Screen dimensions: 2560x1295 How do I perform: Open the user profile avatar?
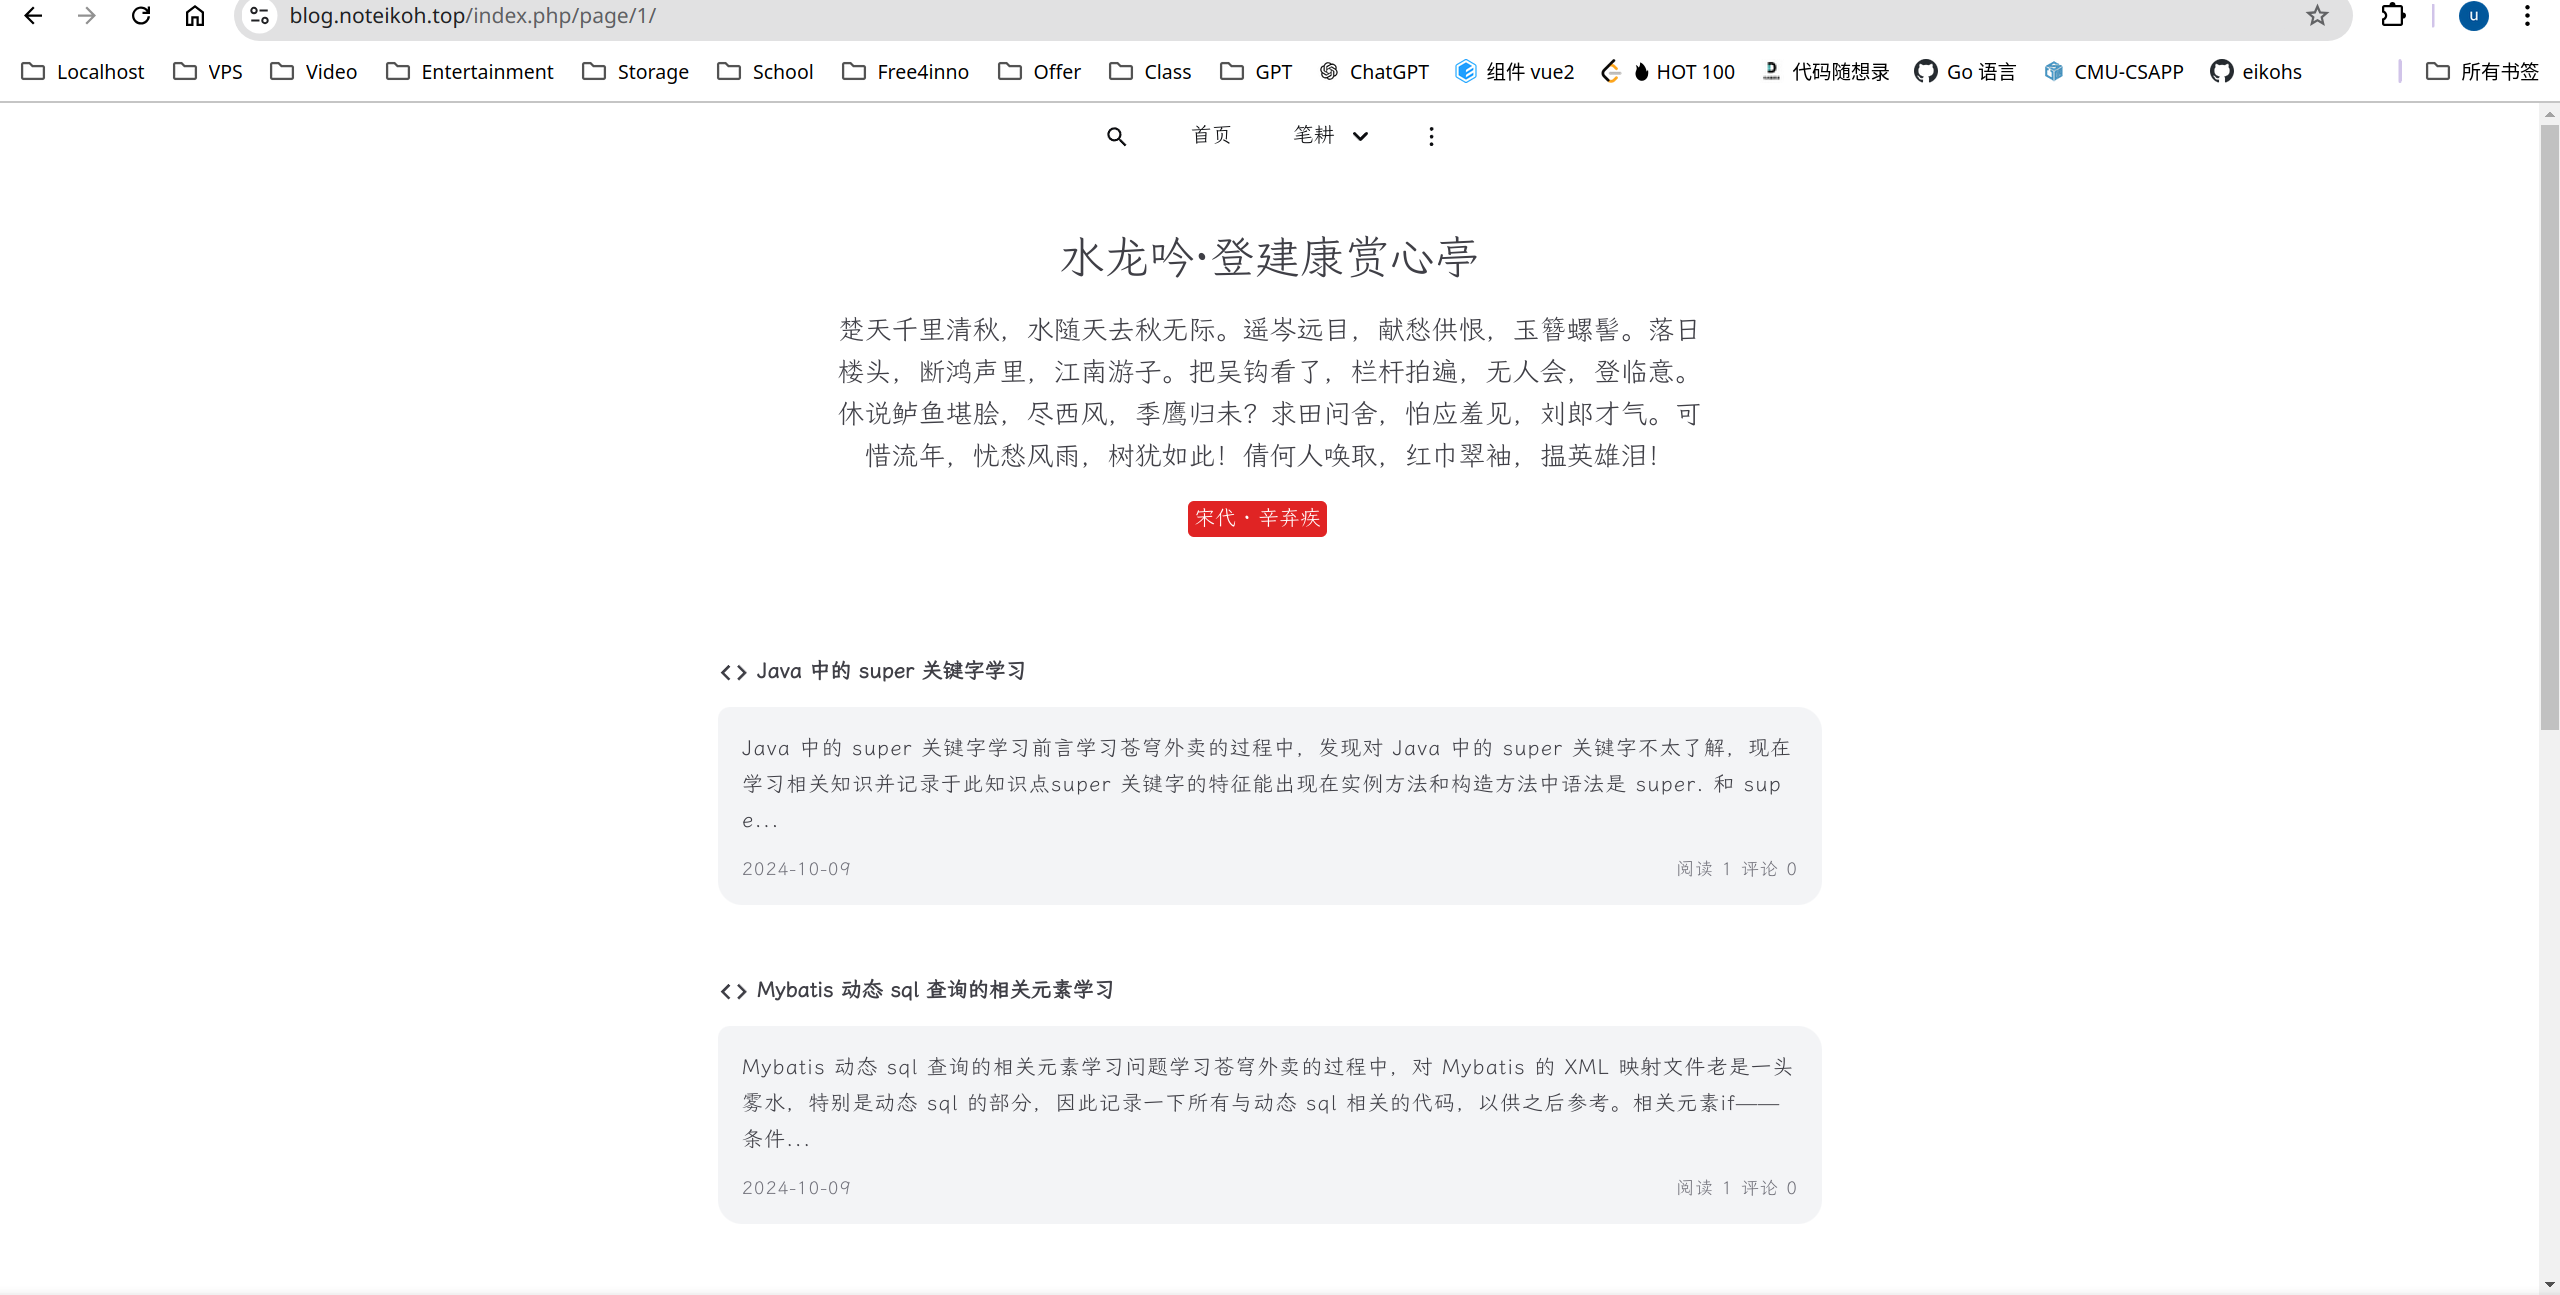click(x=2473, y=16)
